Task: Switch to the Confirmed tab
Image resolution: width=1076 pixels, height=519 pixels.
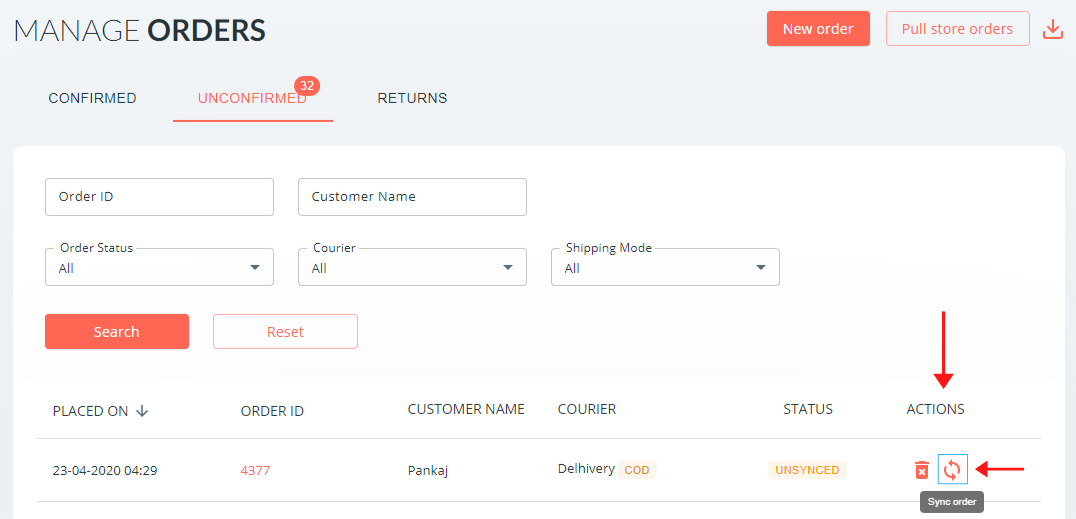Action: [x=92, y=98]
